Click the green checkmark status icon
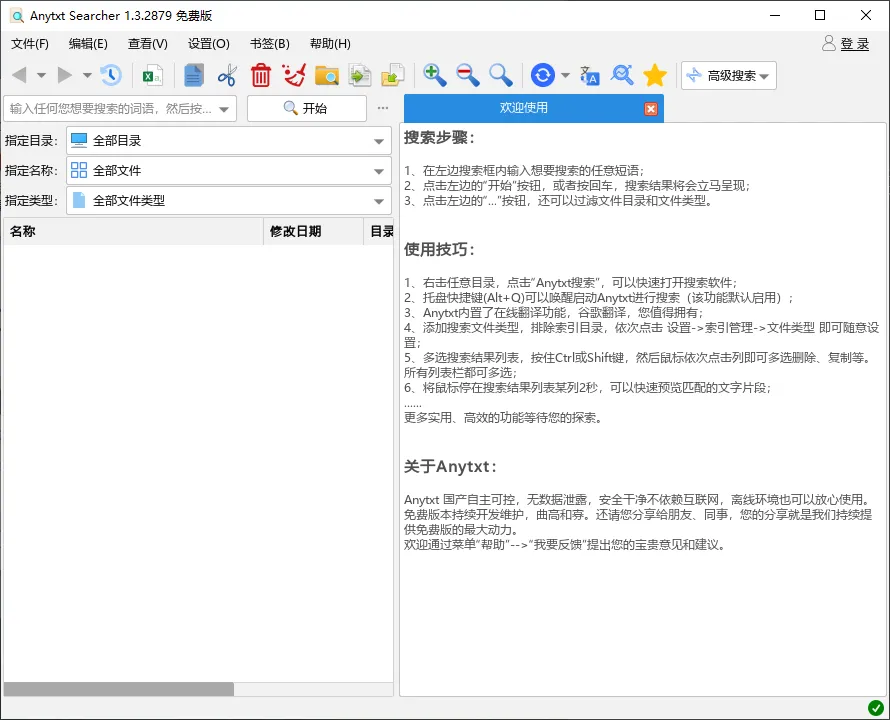The height and width of the screenshot is (720, 890). click(x=875, y=708)
